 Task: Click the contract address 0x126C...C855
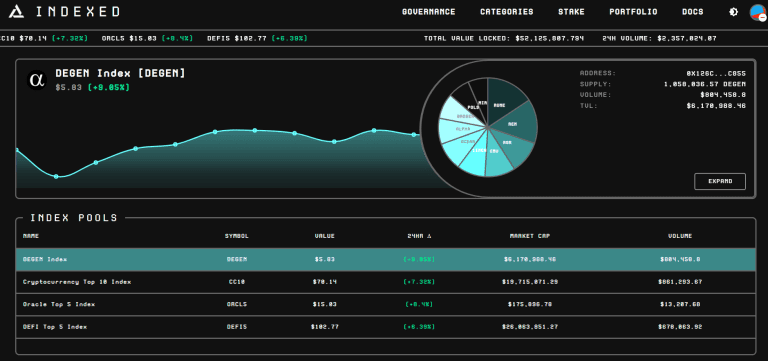click(x=716, y=73)
